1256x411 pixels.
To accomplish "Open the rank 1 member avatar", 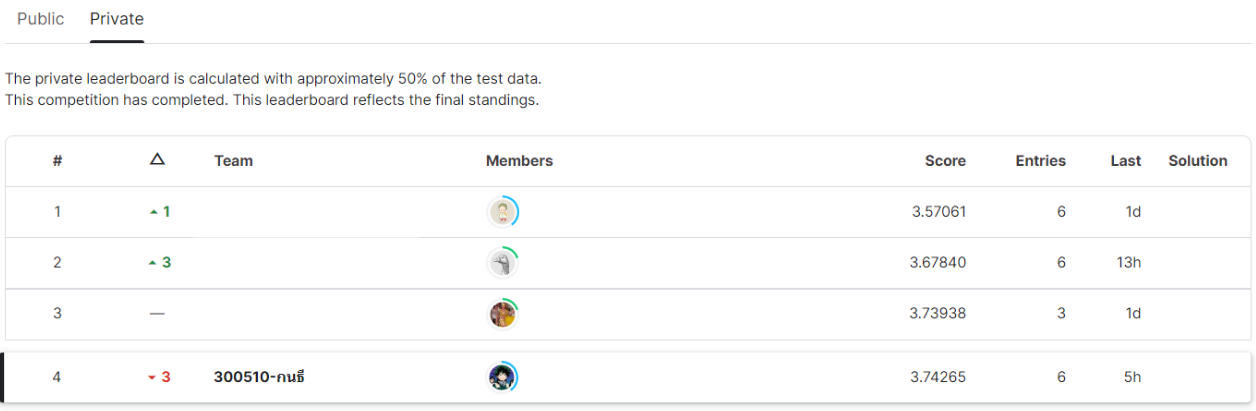I will click(x=503, y=212).
